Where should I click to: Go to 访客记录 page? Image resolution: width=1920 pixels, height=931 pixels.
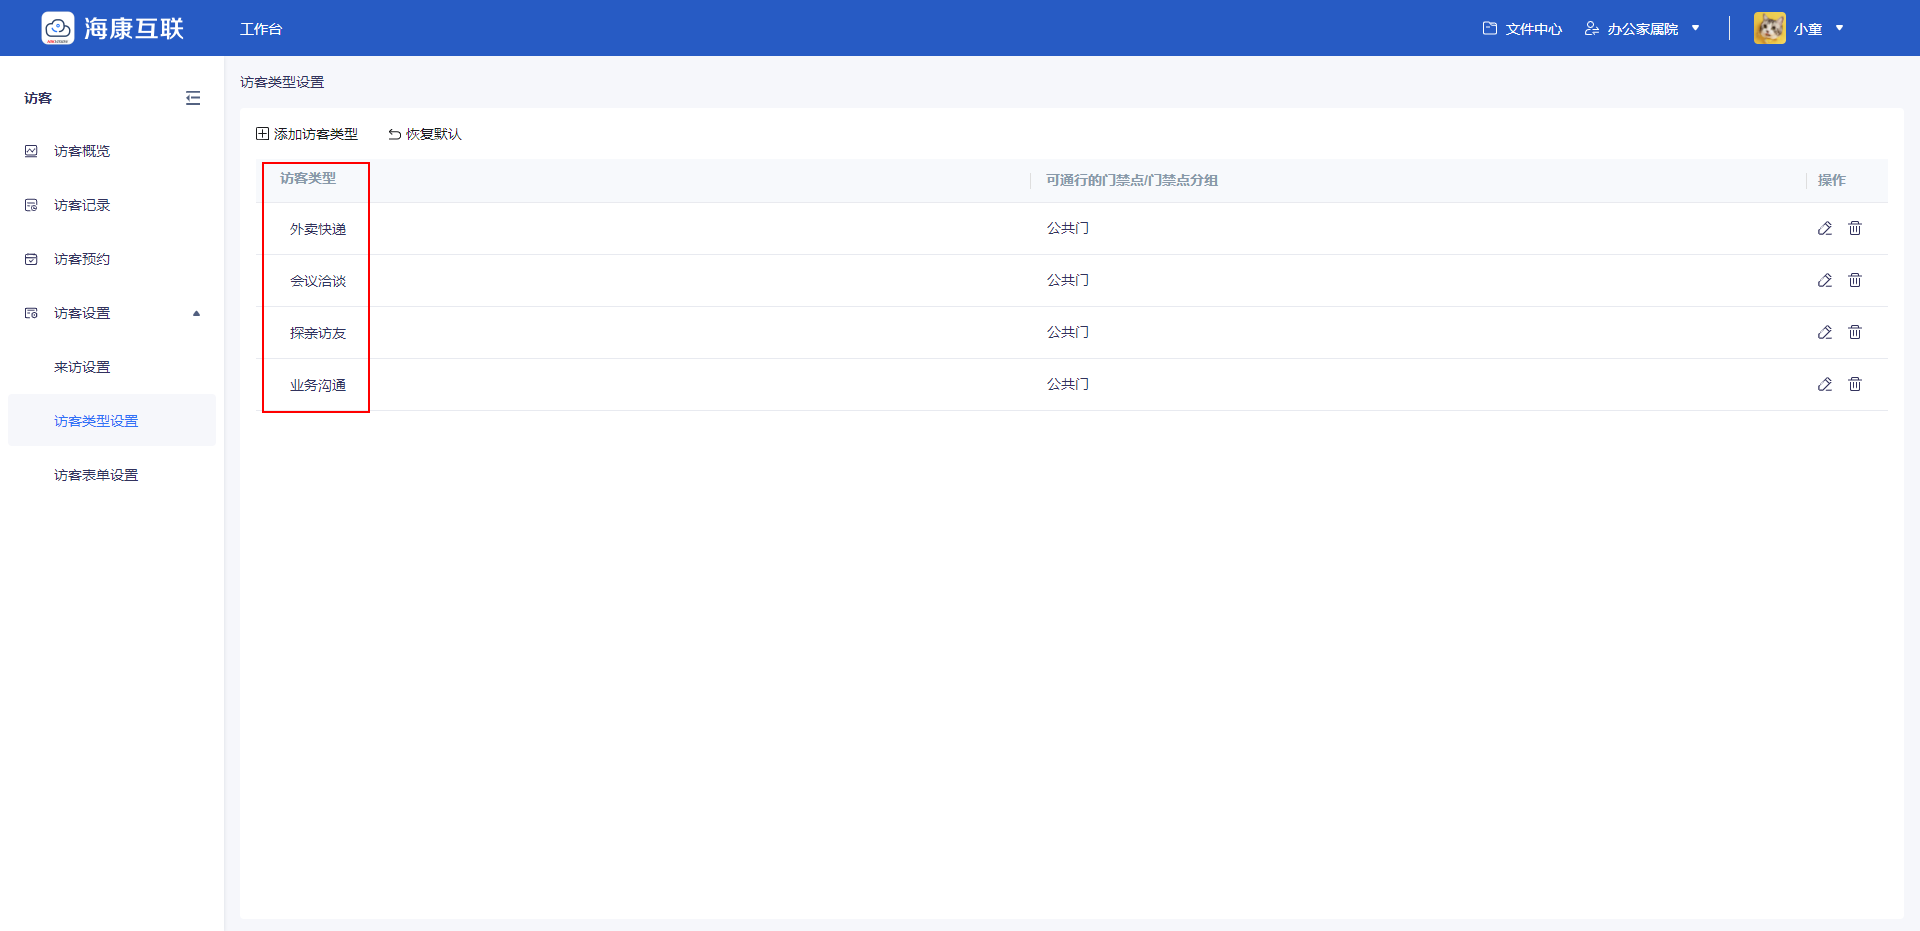click(x=82, y=205)
